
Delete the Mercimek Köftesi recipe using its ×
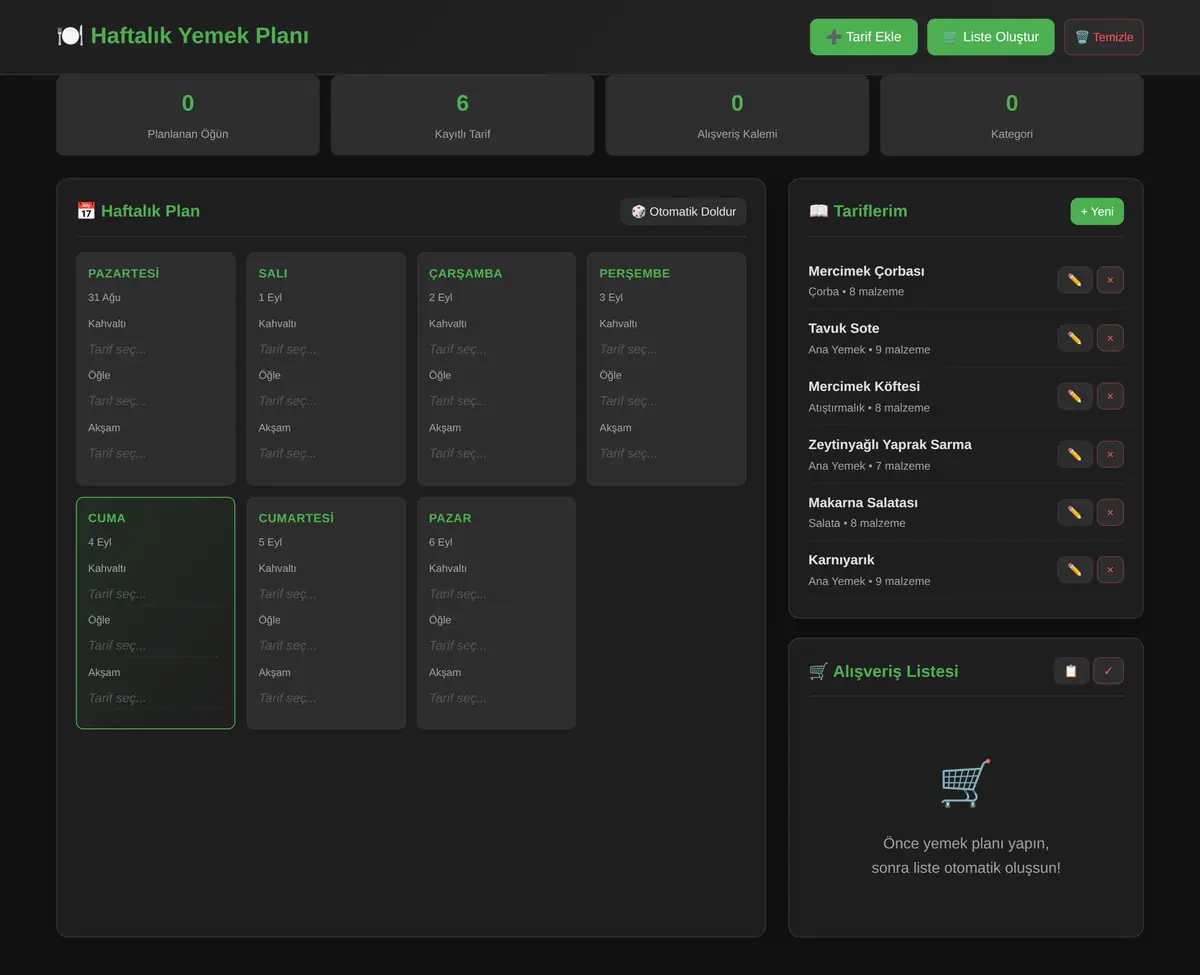pyautogui.click(x=1110, y=396)
